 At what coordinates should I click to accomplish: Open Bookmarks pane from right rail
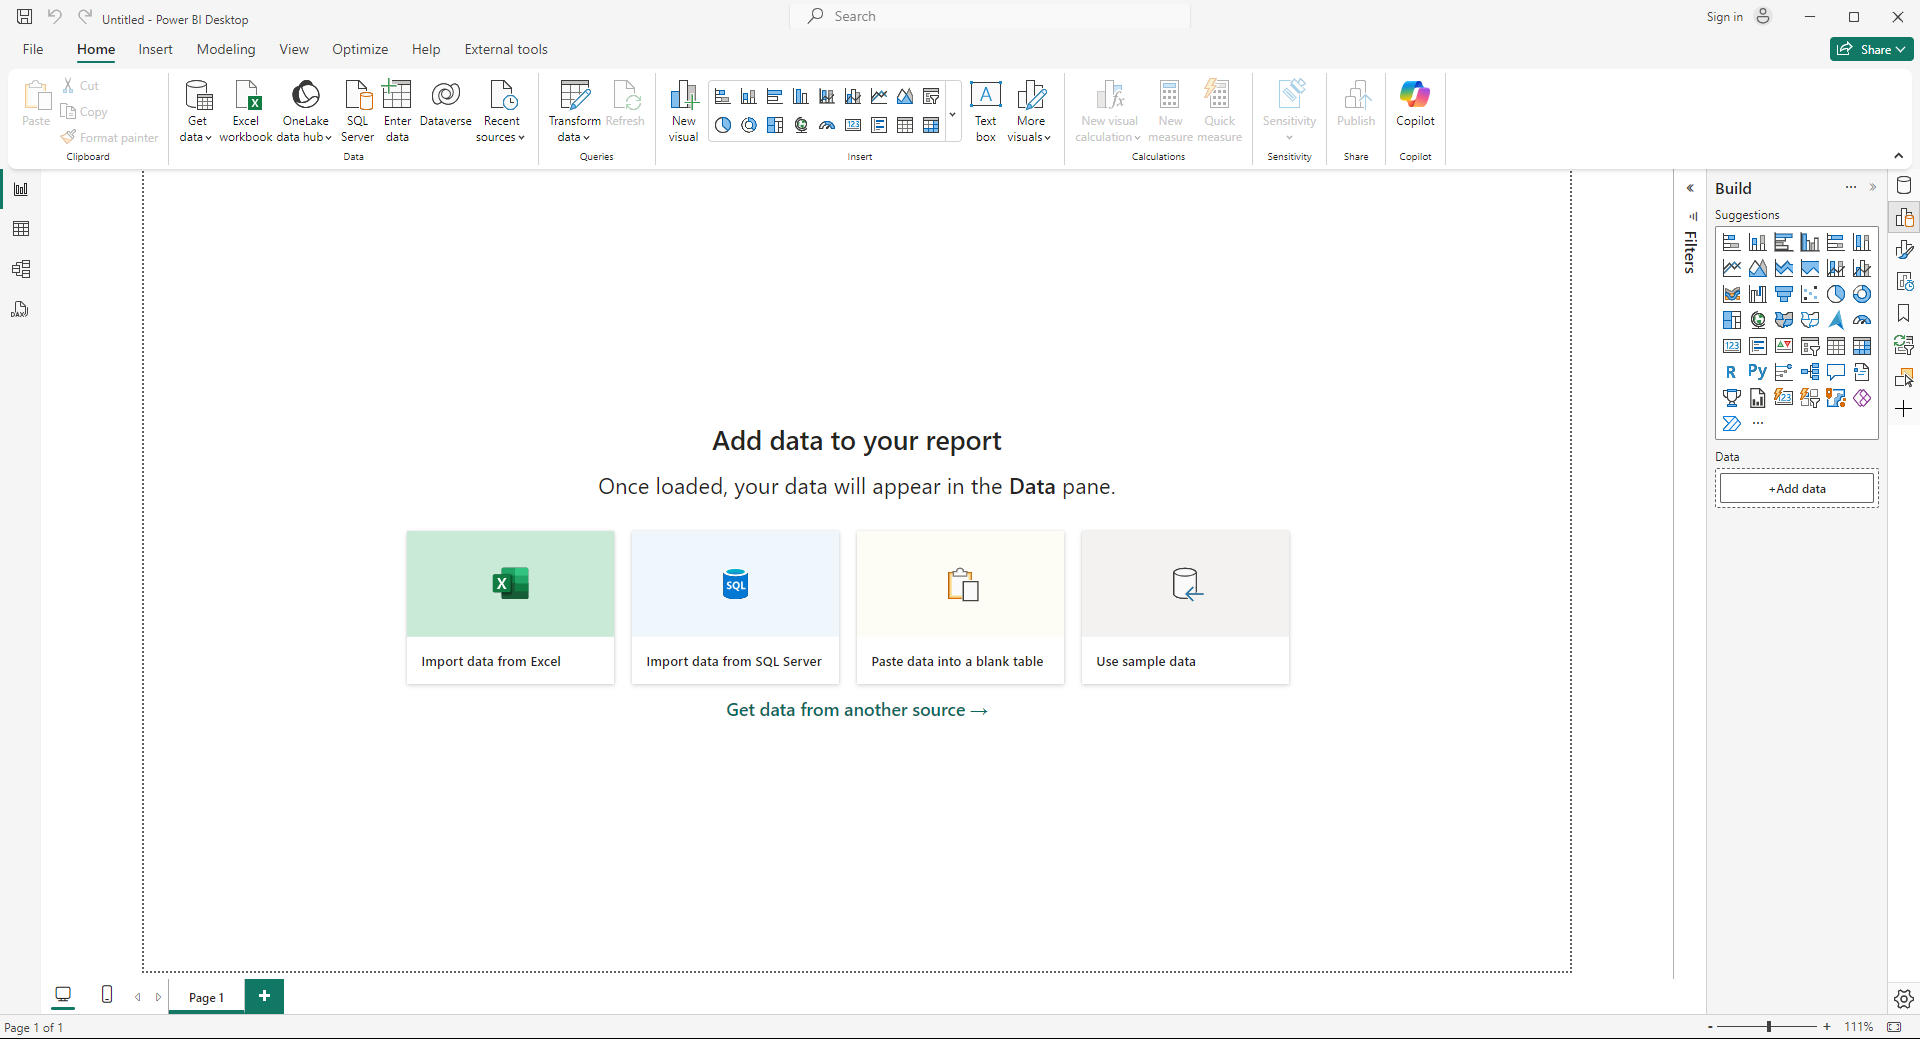(1904, 314)
